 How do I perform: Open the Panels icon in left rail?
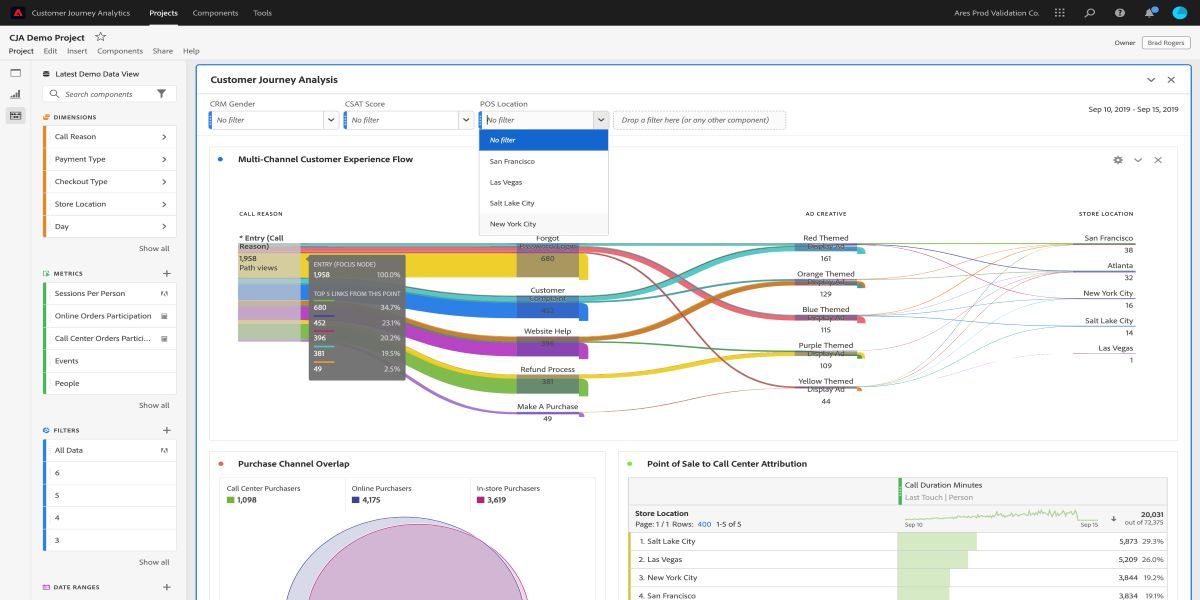pyautogui.click(x=15, y=73)
